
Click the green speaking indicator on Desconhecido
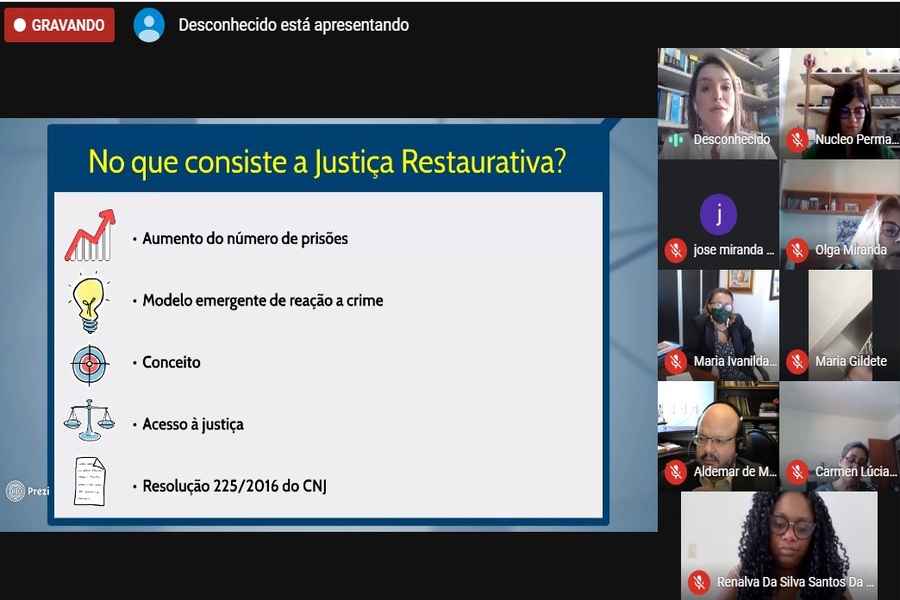tap(676, 139)
